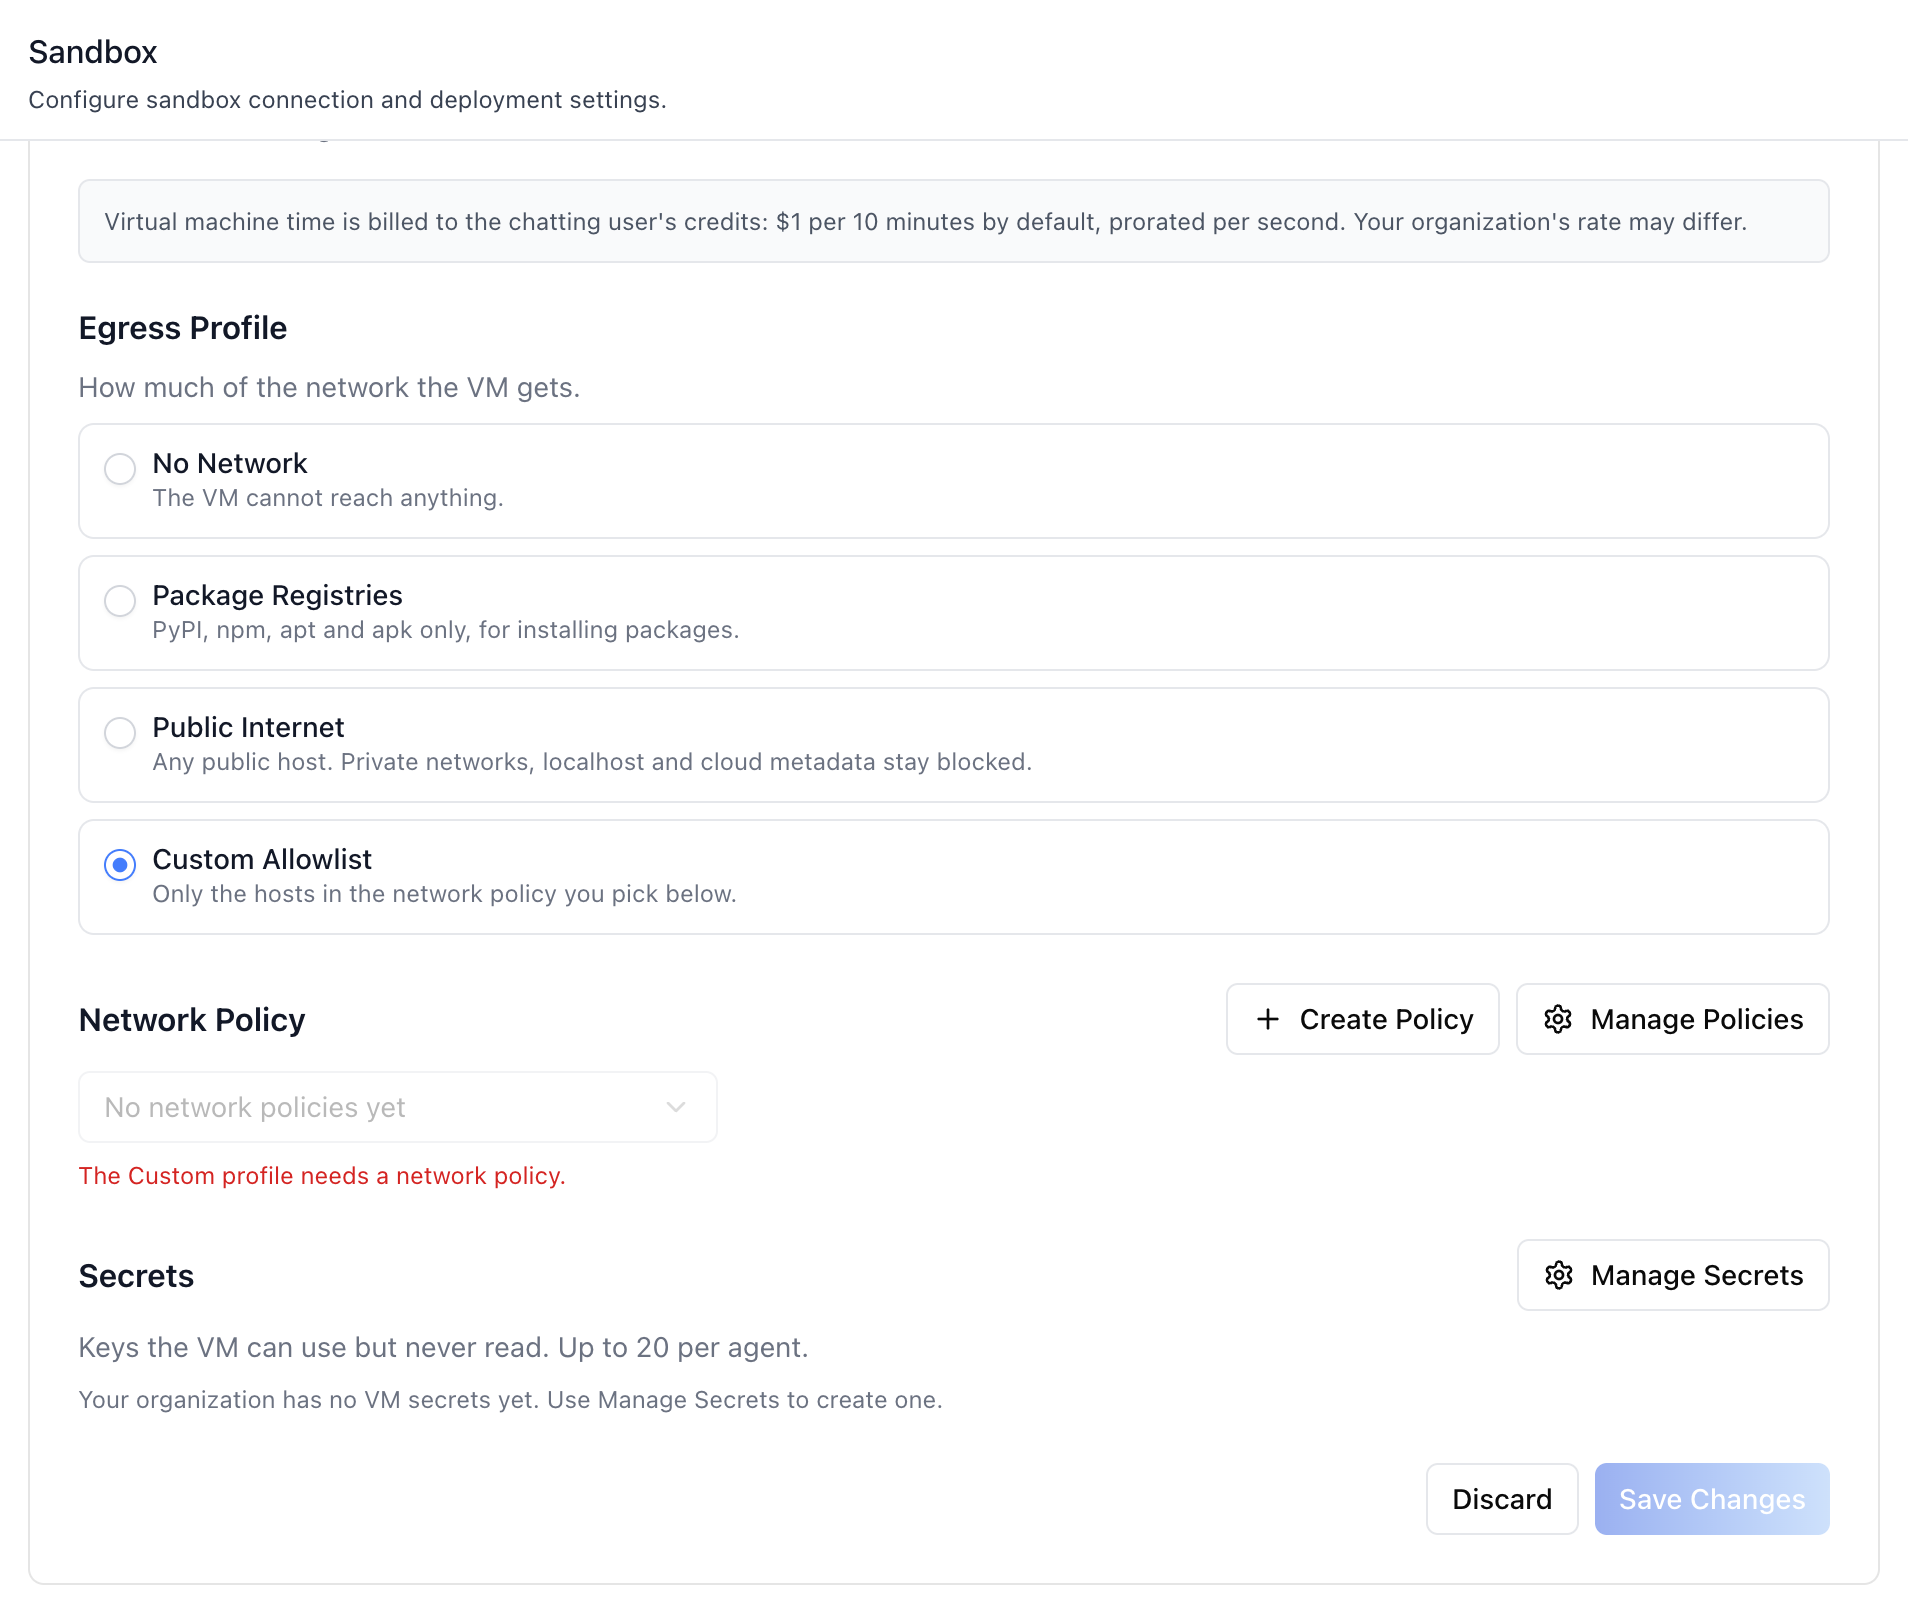The width and height of the screenshot is (1908, 1612).
Task: Click the Discard button
Action: point(1502,1499)
